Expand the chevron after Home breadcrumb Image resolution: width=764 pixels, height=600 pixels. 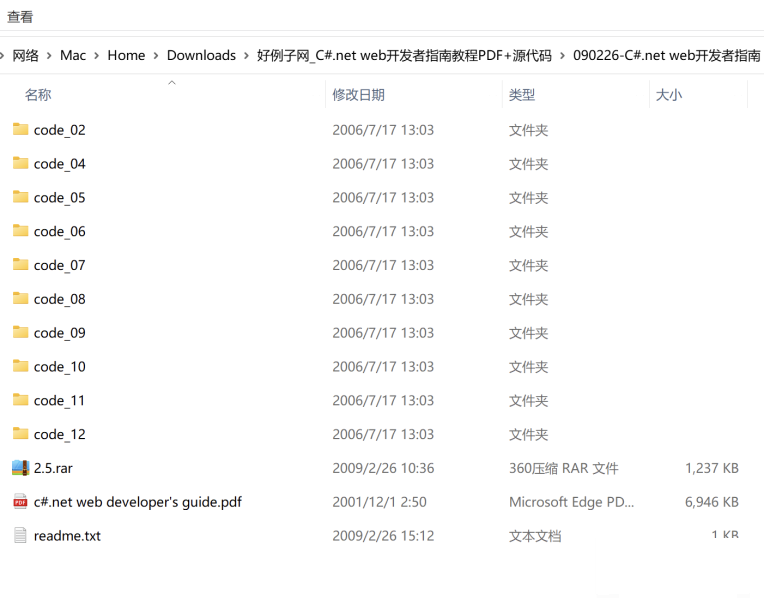click(x=156, y=55)
